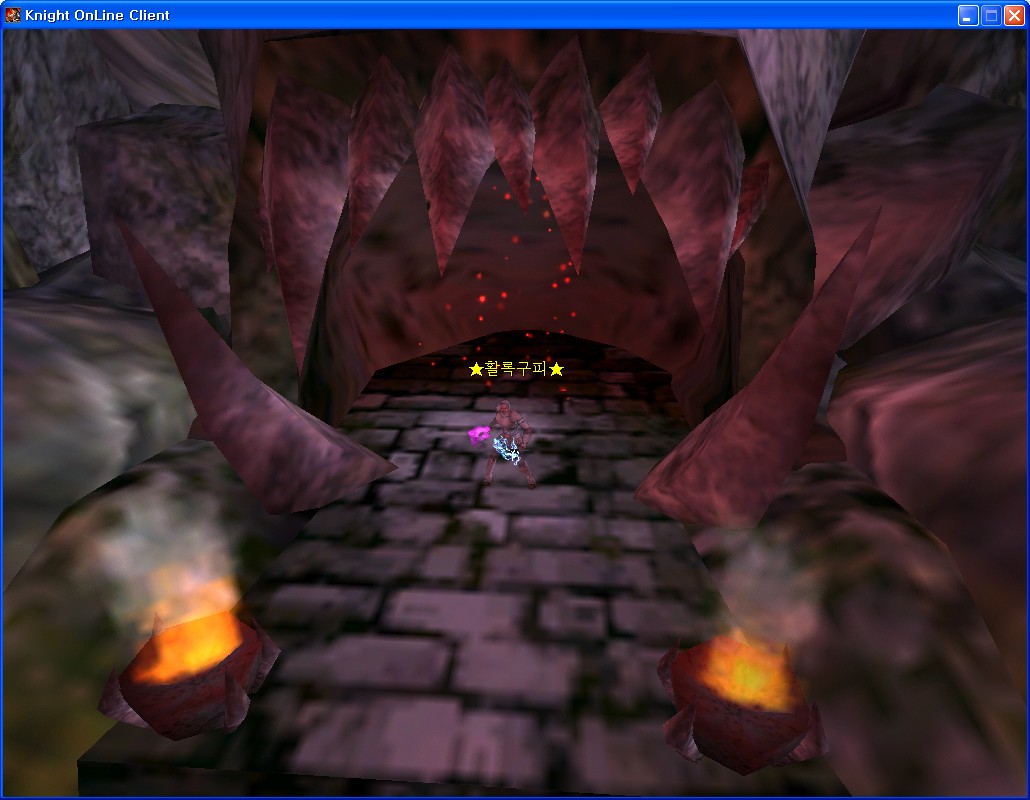Select the character standing on the stone path
Viewport: 1030px width, 800px height.
(x=507, y=444)
